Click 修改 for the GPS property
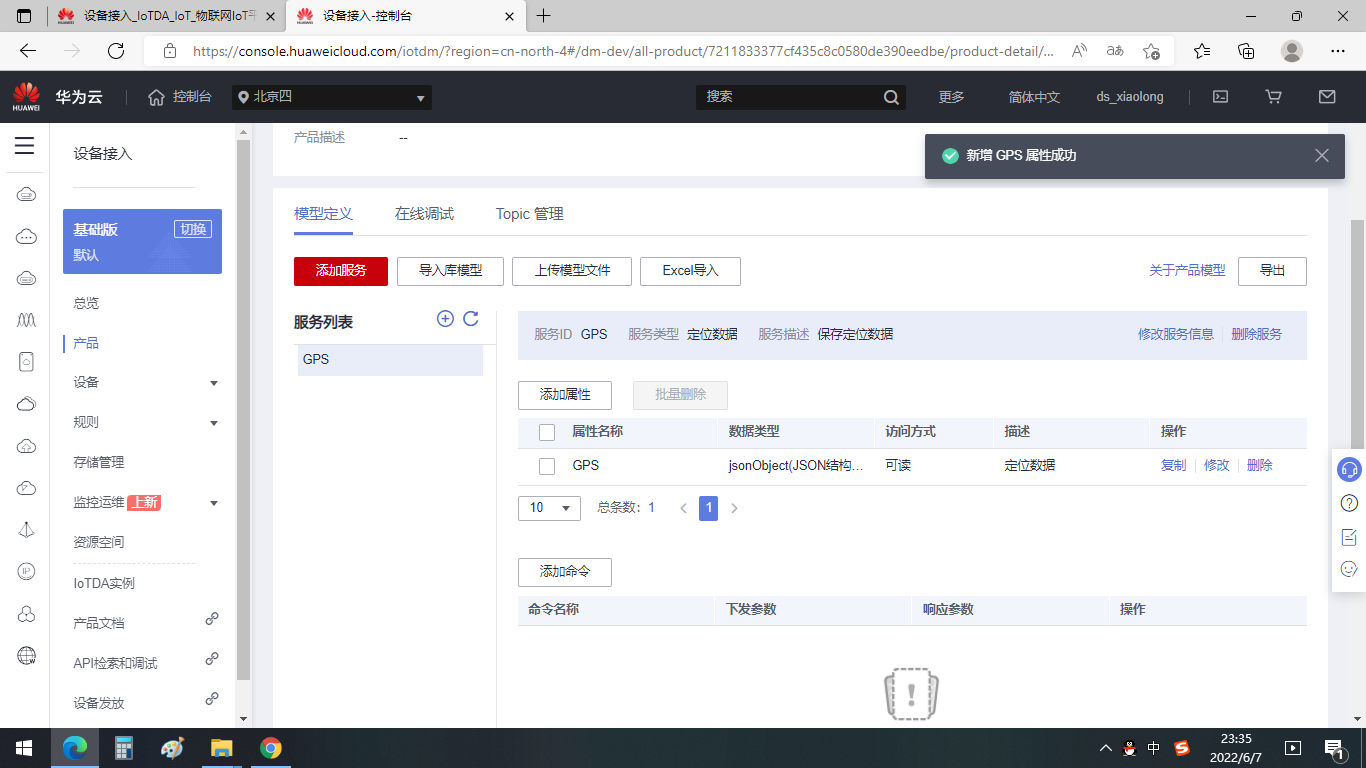Screen dimensions: 1366x768 pyautogui.click(x=1217, y=466)
